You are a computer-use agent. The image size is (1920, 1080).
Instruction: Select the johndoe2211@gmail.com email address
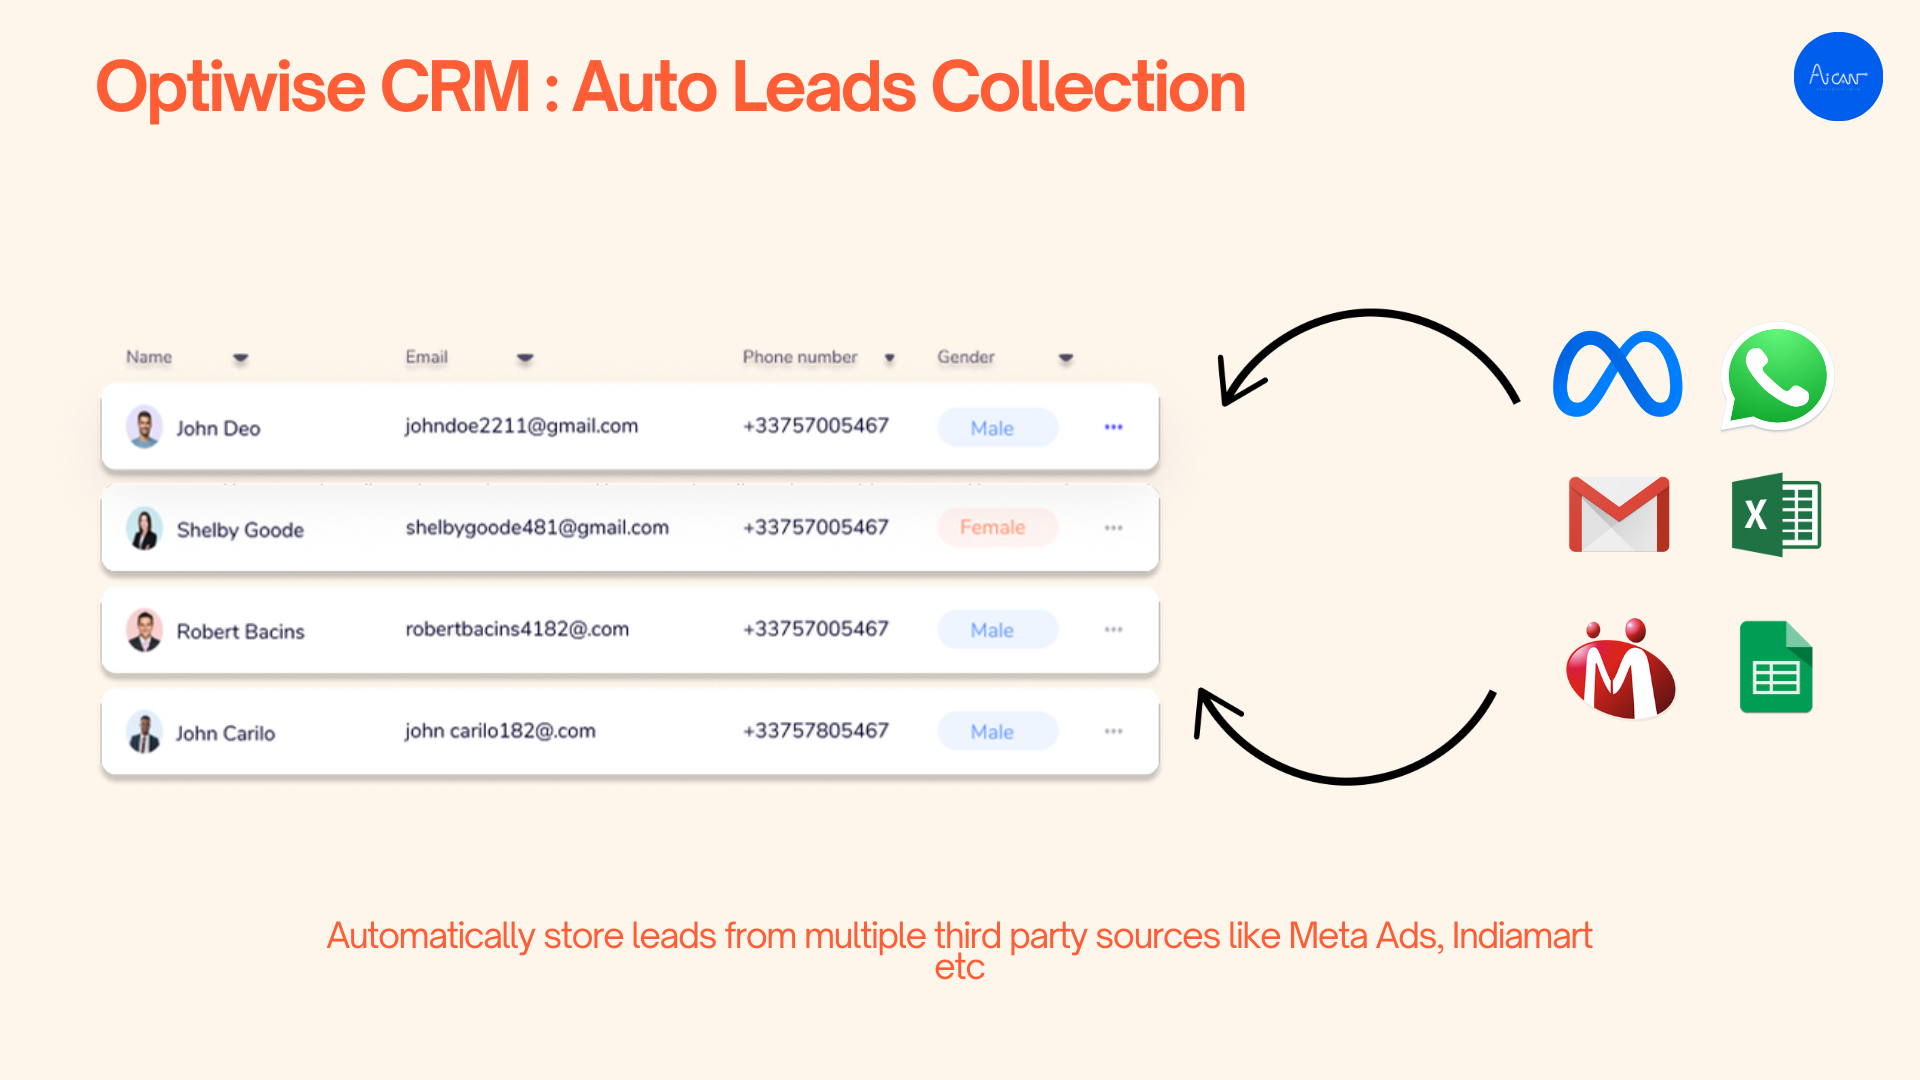521,426
